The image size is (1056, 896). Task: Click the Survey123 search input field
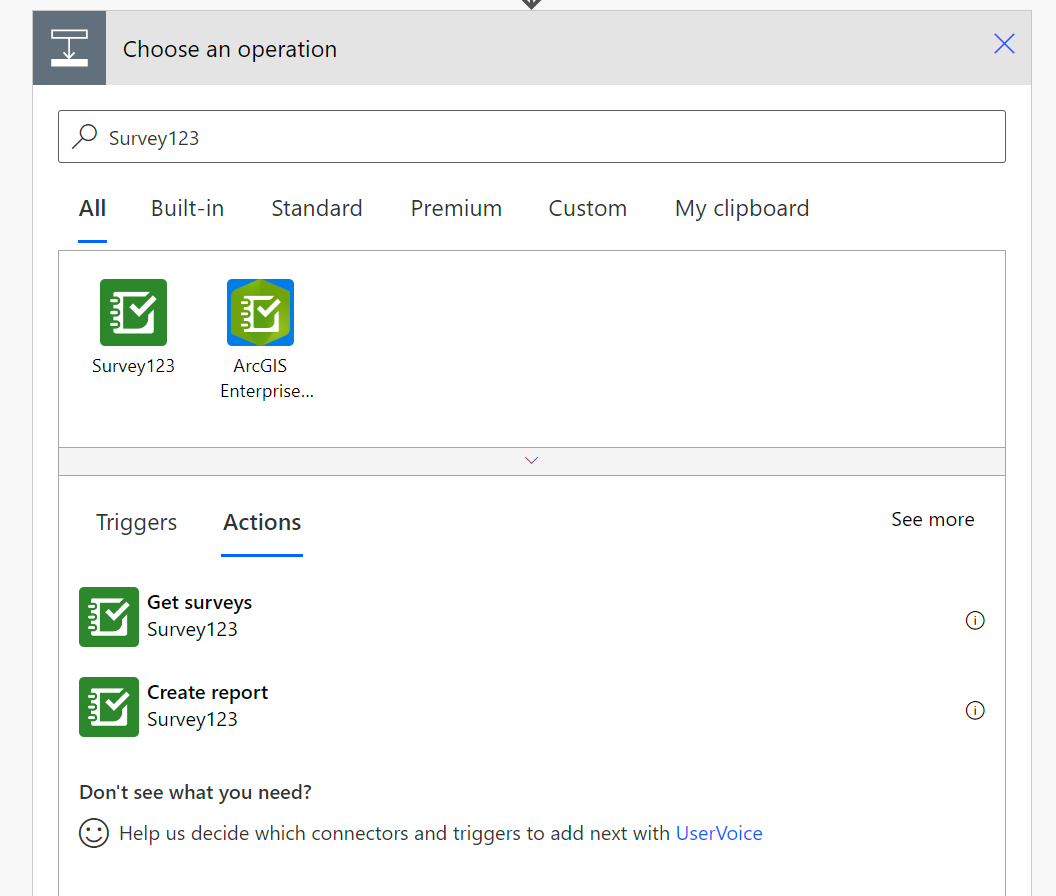(x=550, y=137)
